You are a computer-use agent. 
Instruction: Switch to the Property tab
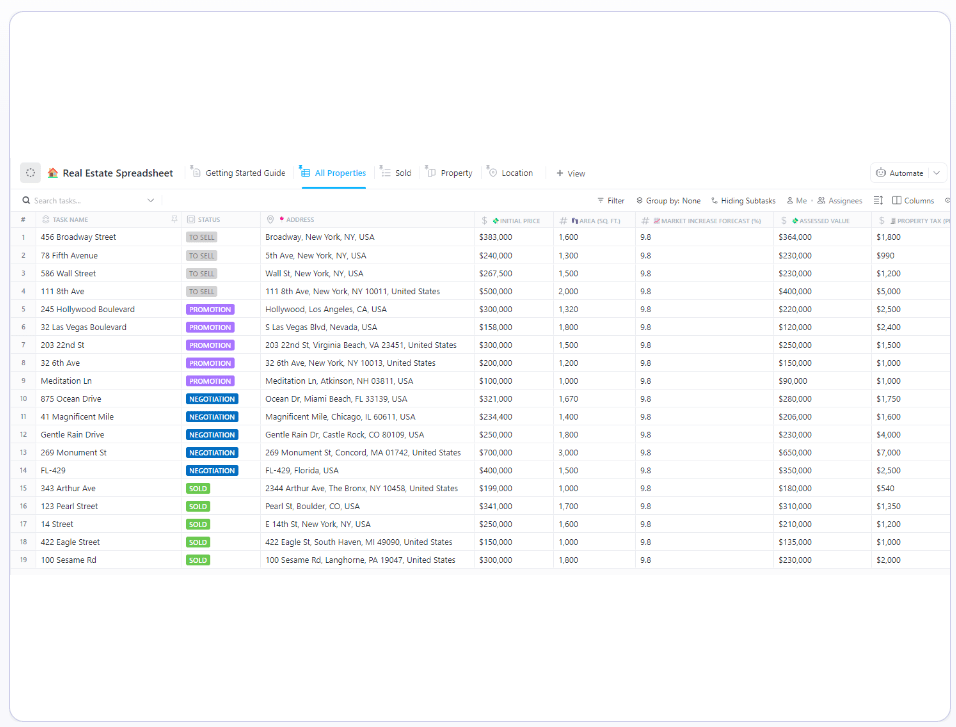449,173
